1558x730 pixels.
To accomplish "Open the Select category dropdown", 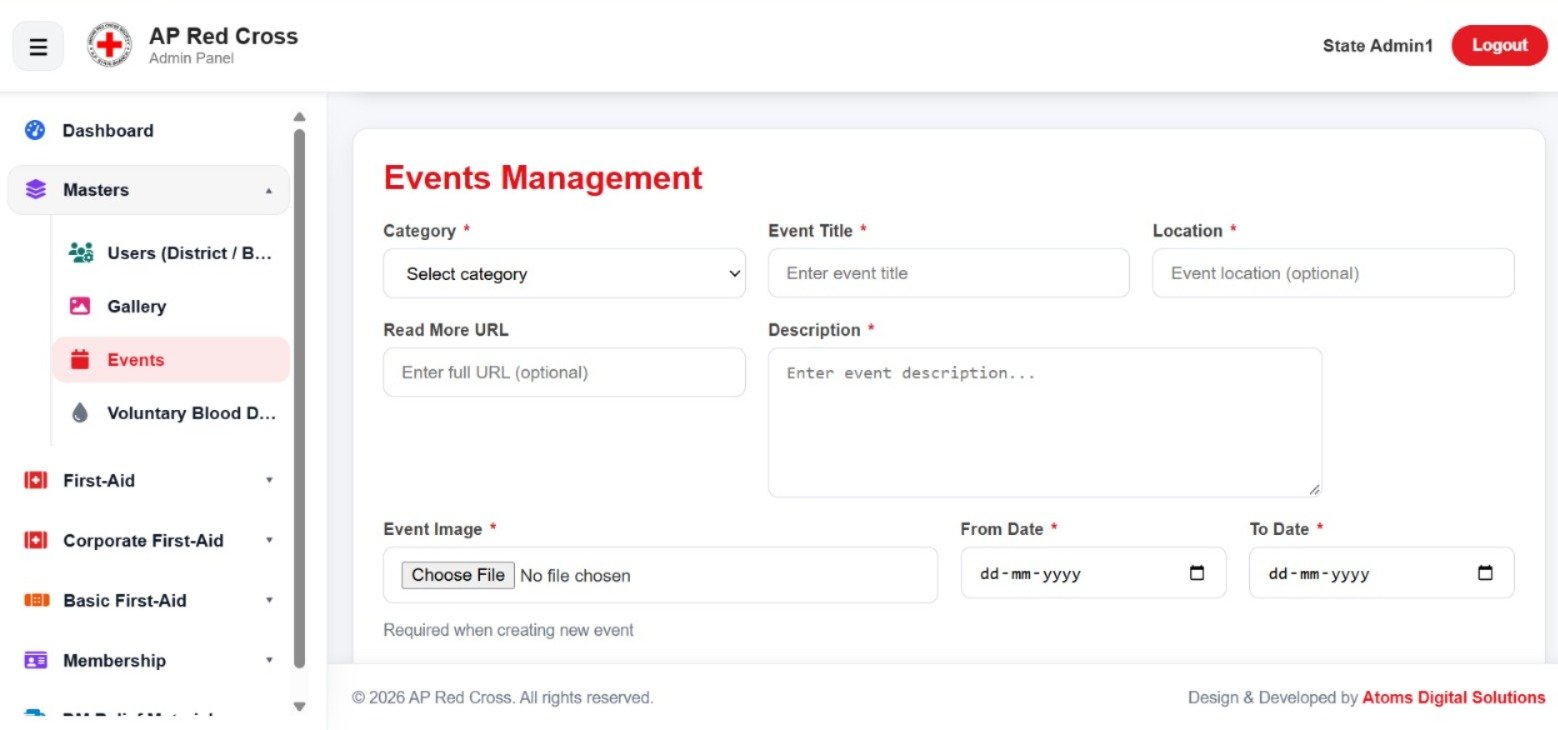I will [x=564, y=273].
